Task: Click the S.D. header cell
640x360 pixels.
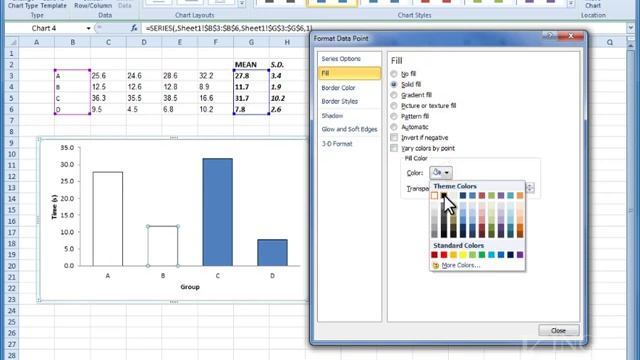Action: pos(287,64)
